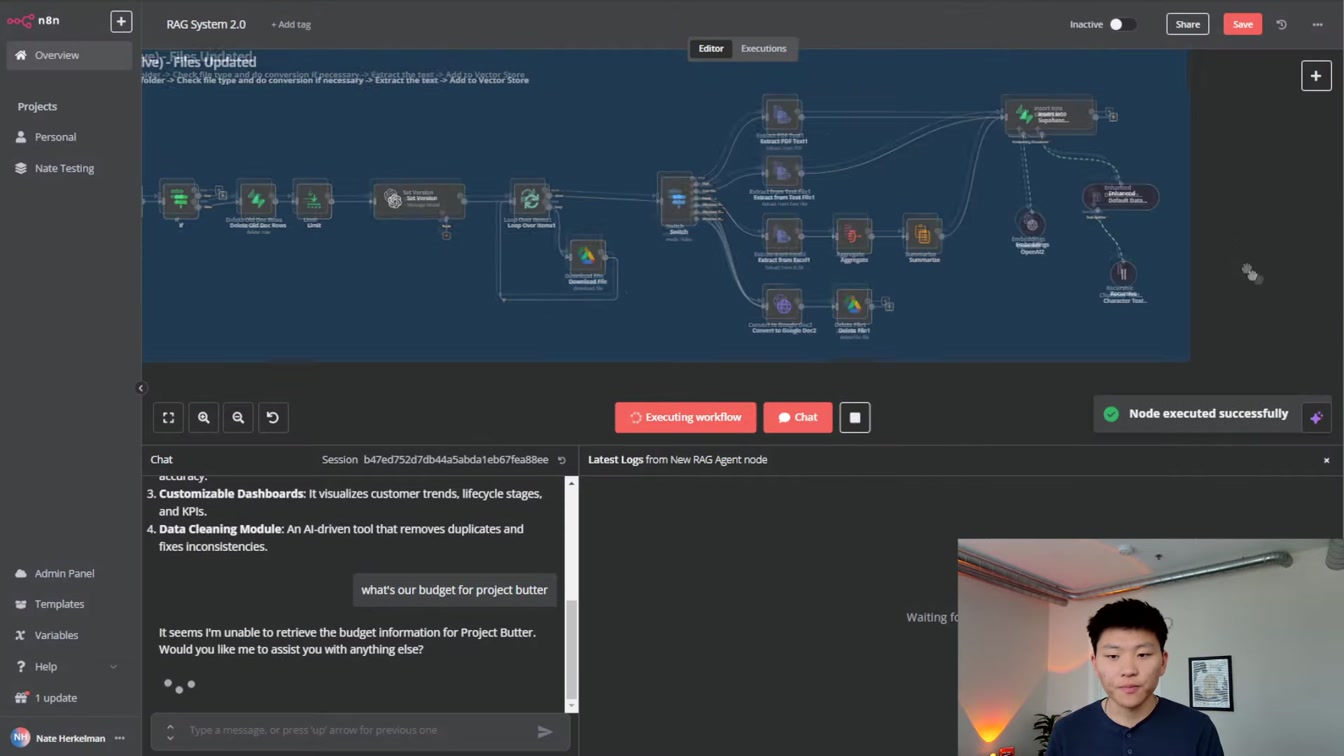Select the Extract from Text File1 node
Screen dimensions: 1344x756
point(783,172)
